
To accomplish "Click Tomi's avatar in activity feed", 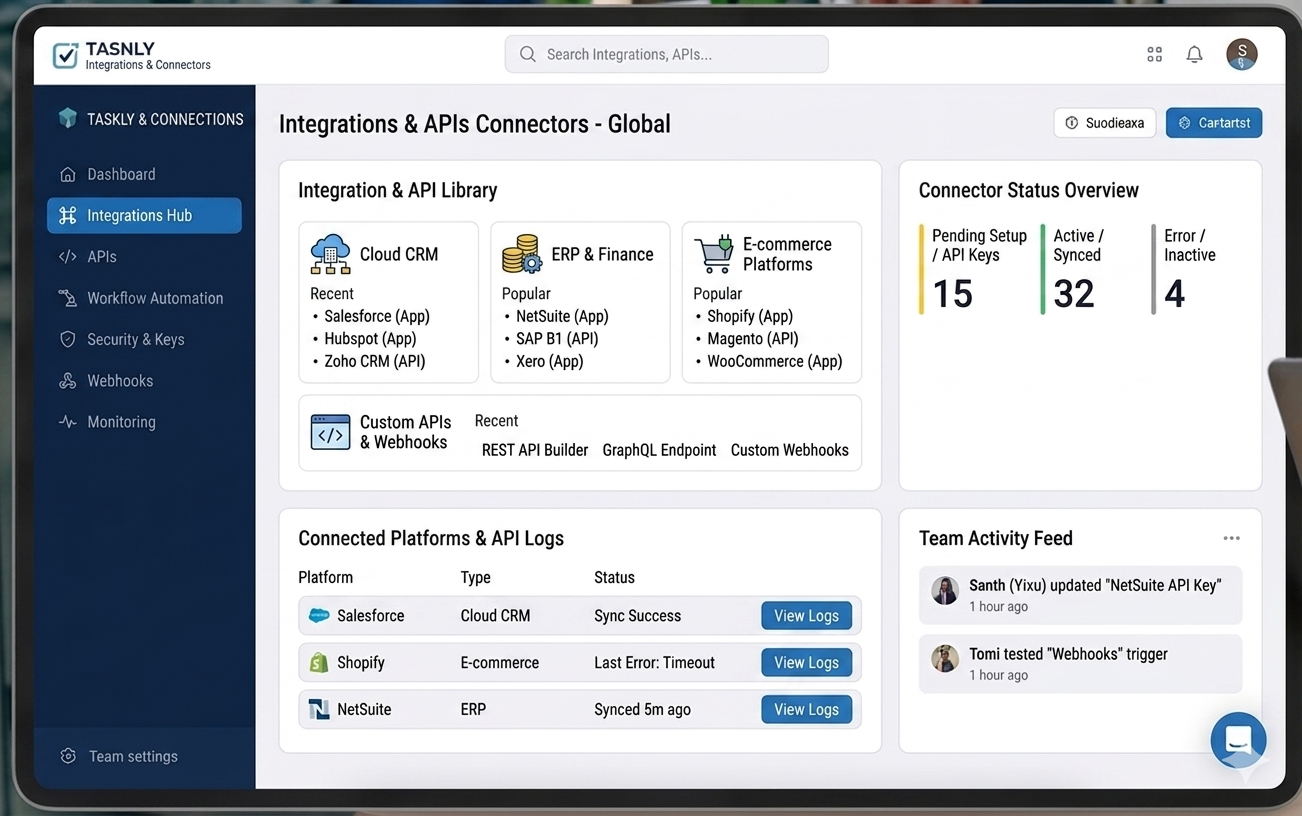I will [x=945, y=658].
